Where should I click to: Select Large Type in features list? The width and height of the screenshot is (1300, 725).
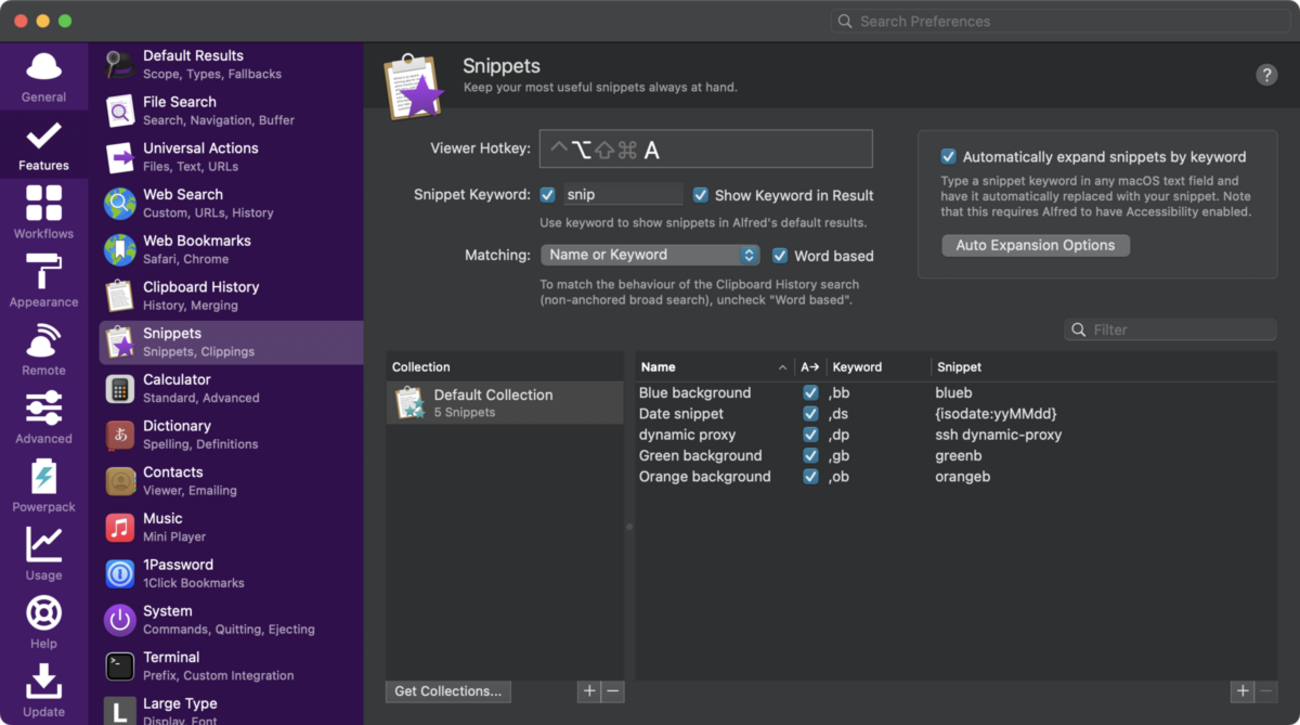click(231, 708)
